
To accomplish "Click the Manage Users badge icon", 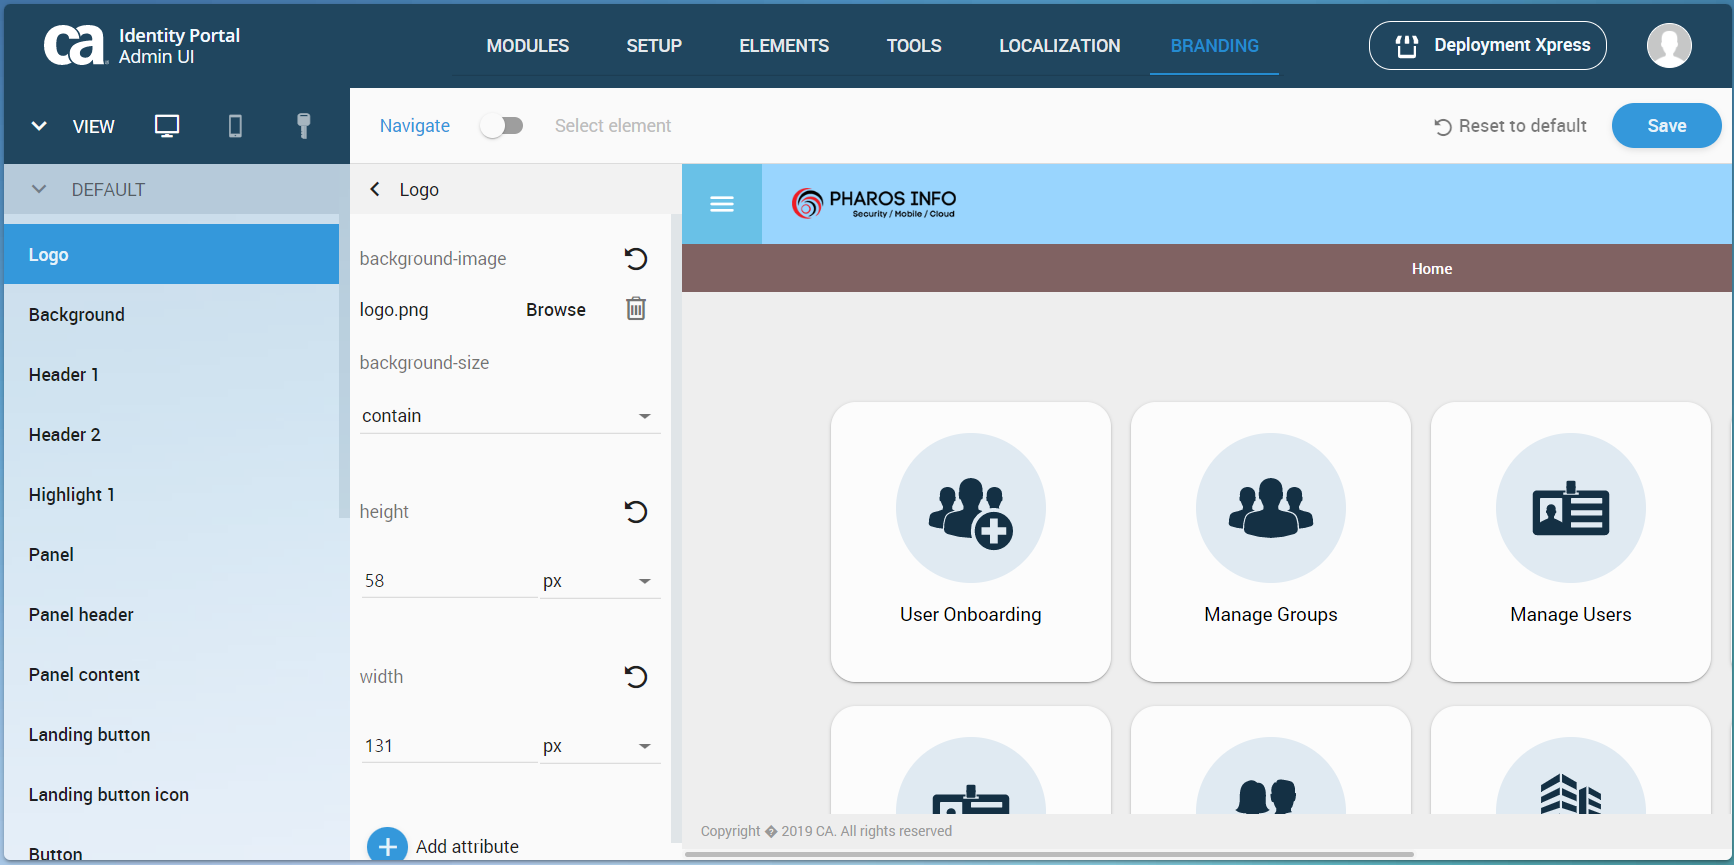I will 1571,508.
